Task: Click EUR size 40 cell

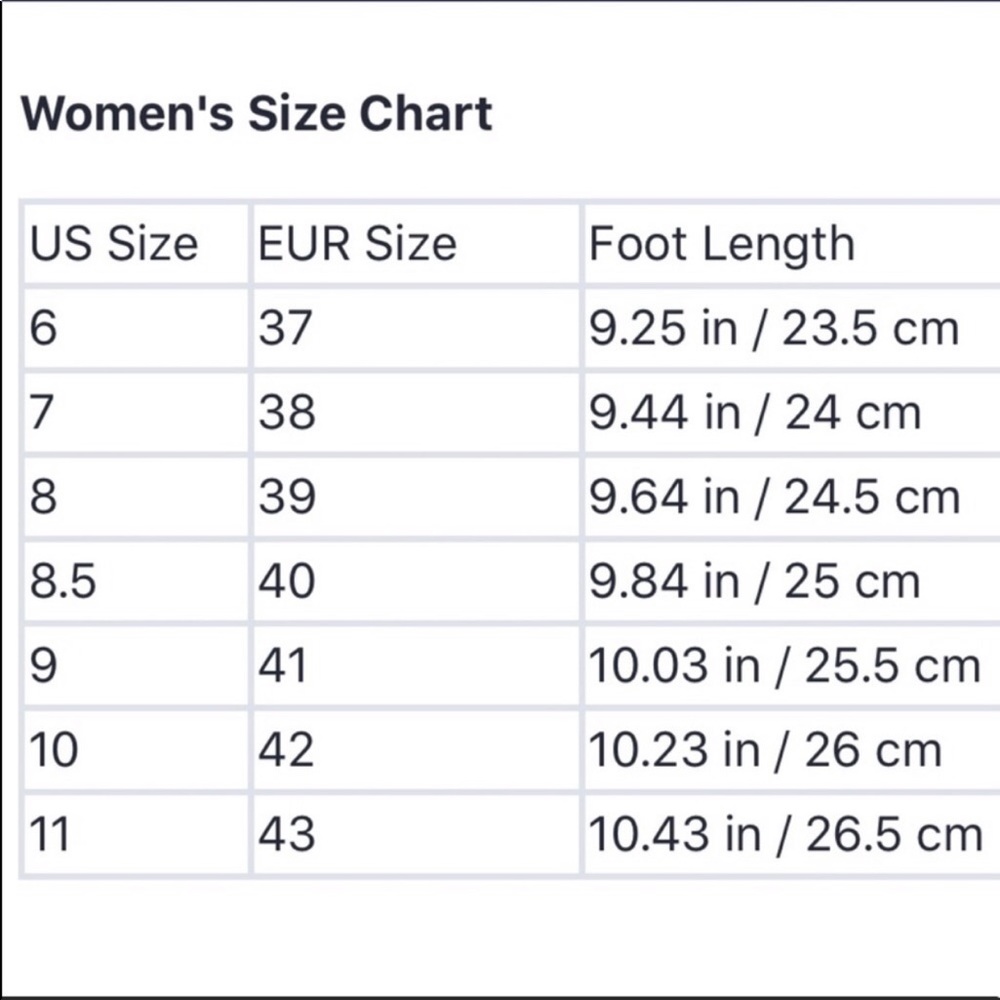Action: pyautogui.click(x=286, y=581)
